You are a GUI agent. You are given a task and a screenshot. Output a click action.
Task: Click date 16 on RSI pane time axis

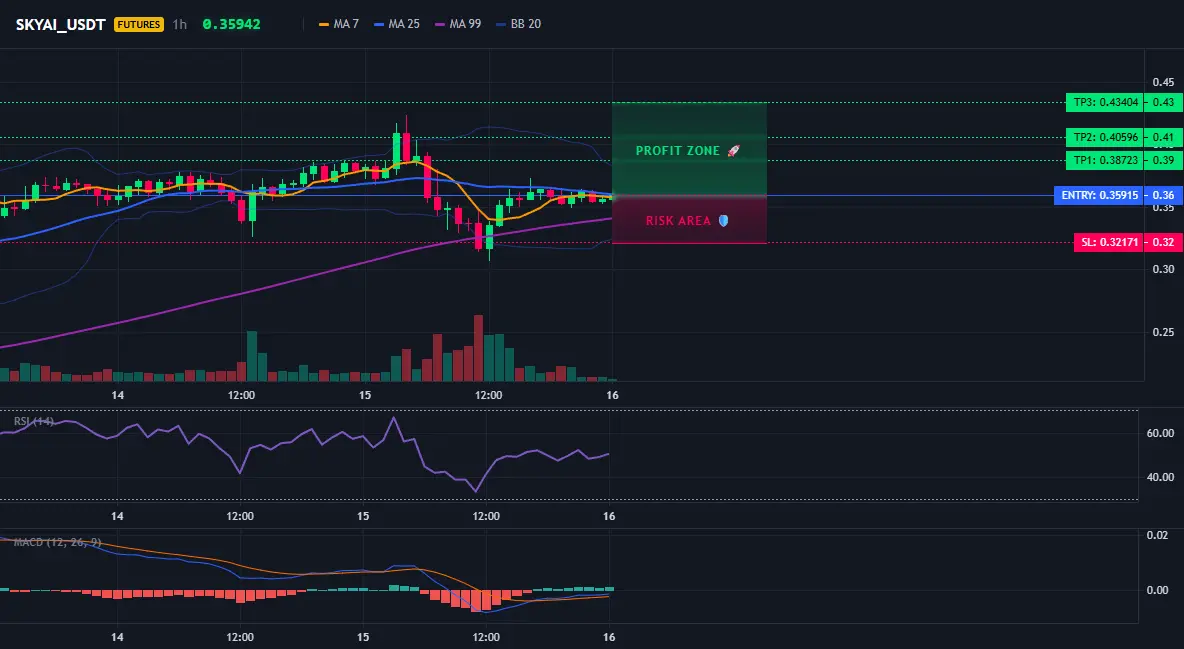[x=609, y=516]
